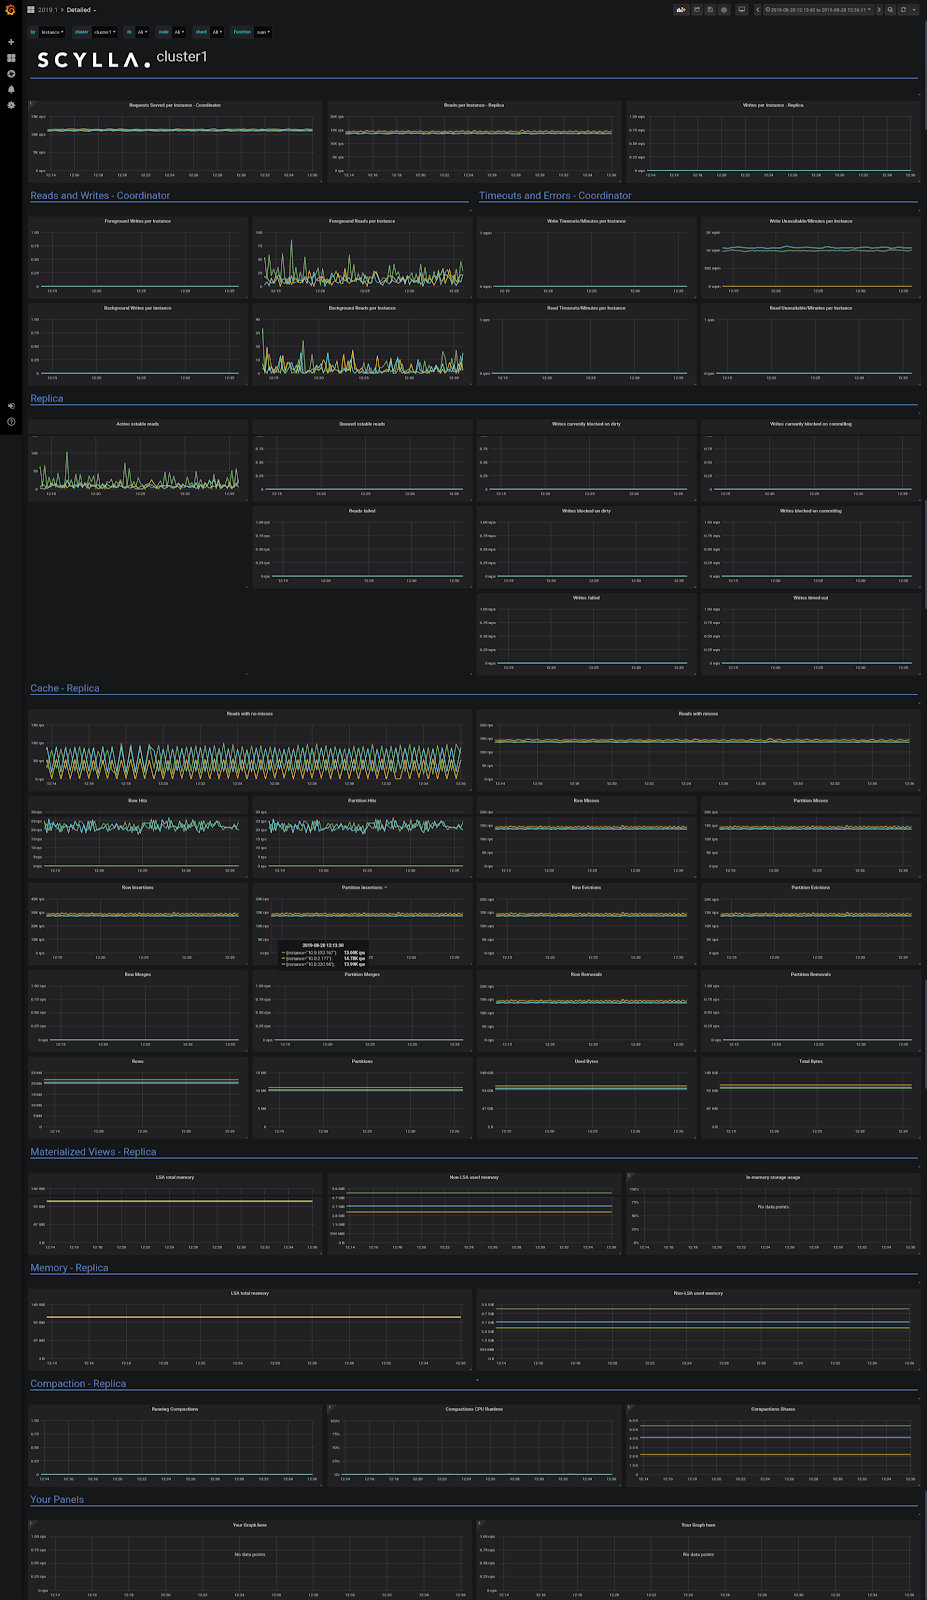Open the Grafana logo home menu
This screenshot has height=1600, width=927.
coord(11,10)
